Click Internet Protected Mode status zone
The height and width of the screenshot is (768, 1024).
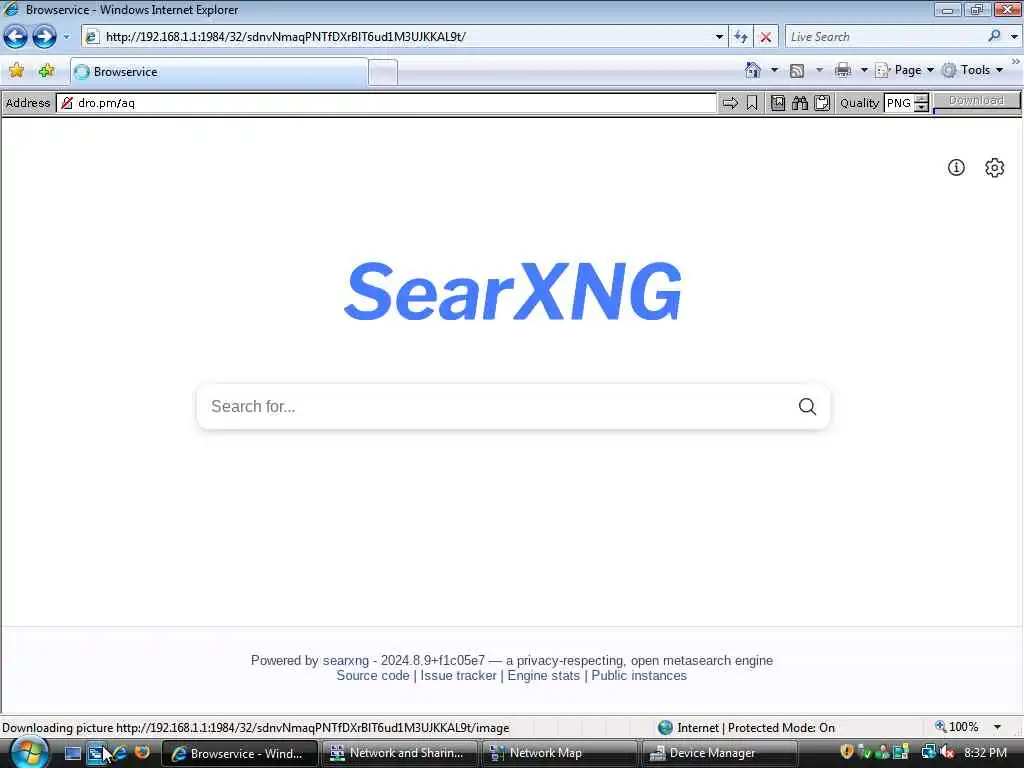pyautogui.click(x=746, y=728)
